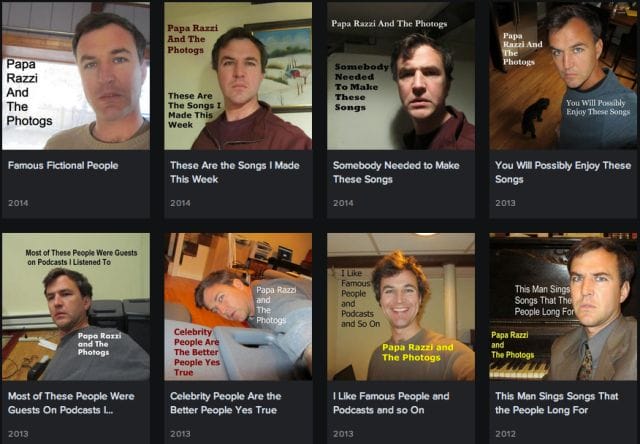Click Celebrity People Are the Better People title
The height and width of the screenshot is (444, 640).
226,403
